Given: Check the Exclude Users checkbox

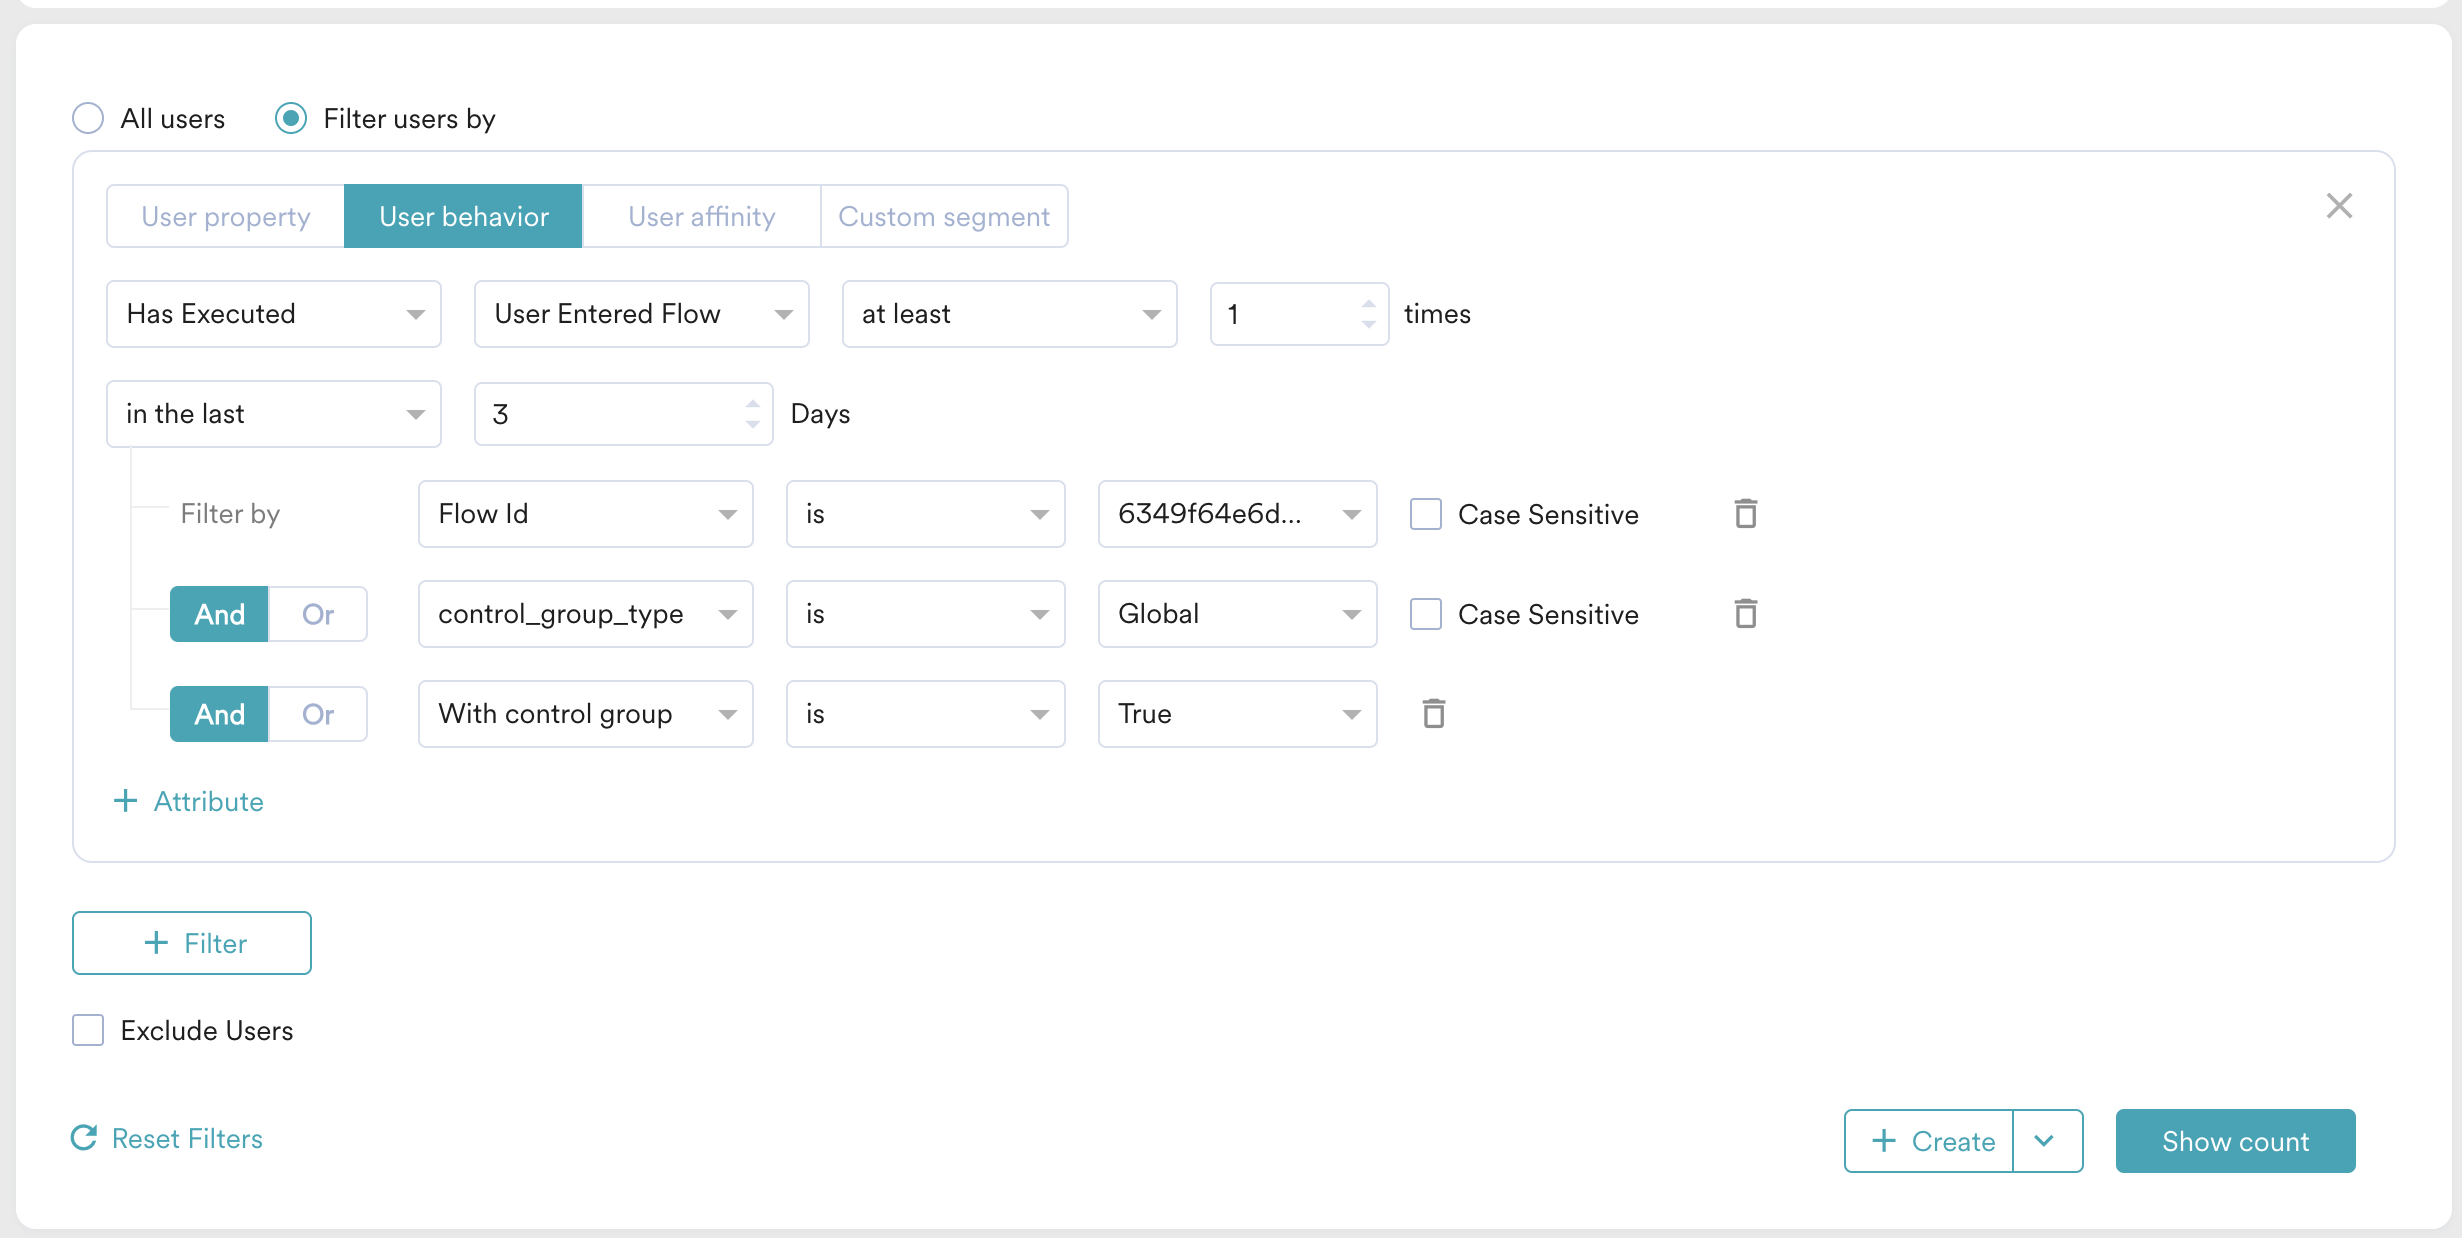Looking at the screenshot, I should pyautogui.click(x=88, y=1030).
